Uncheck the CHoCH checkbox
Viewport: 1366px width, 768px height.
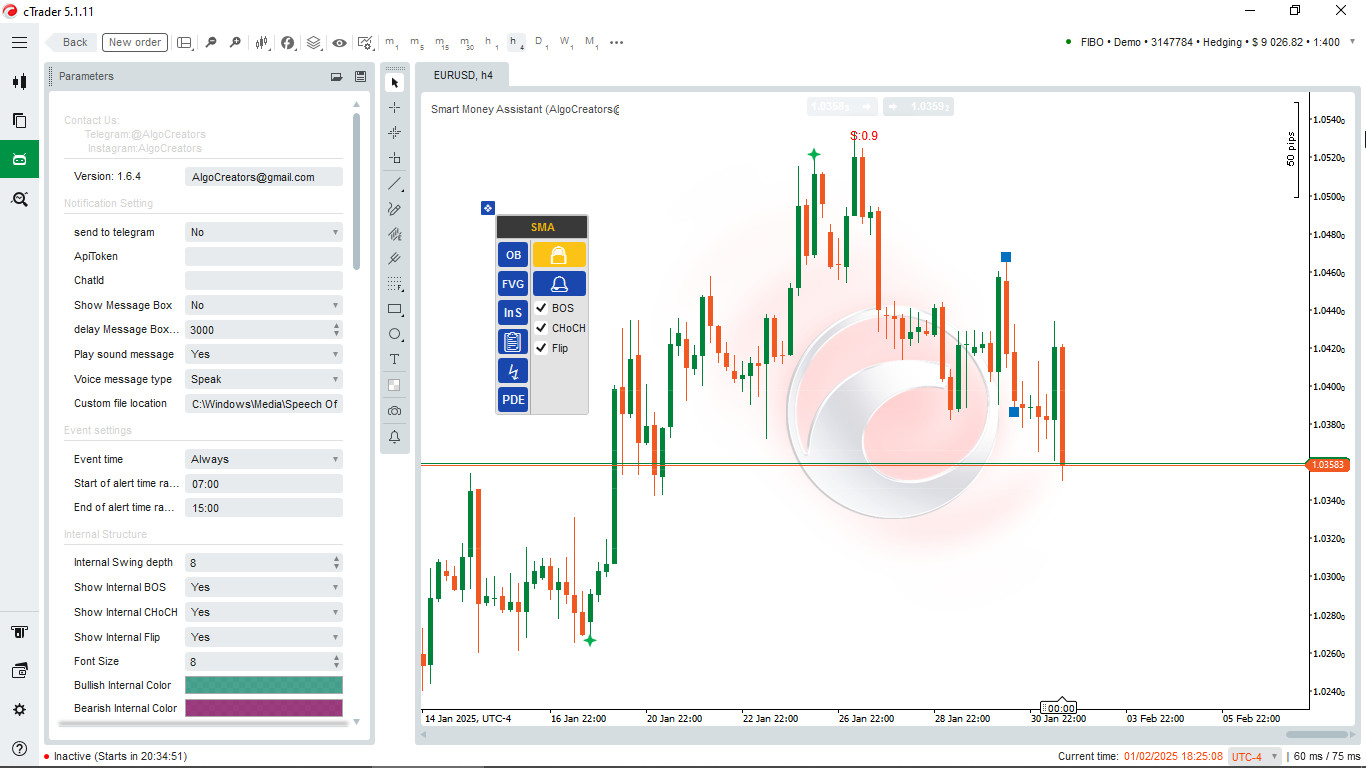tap(541, 328)
